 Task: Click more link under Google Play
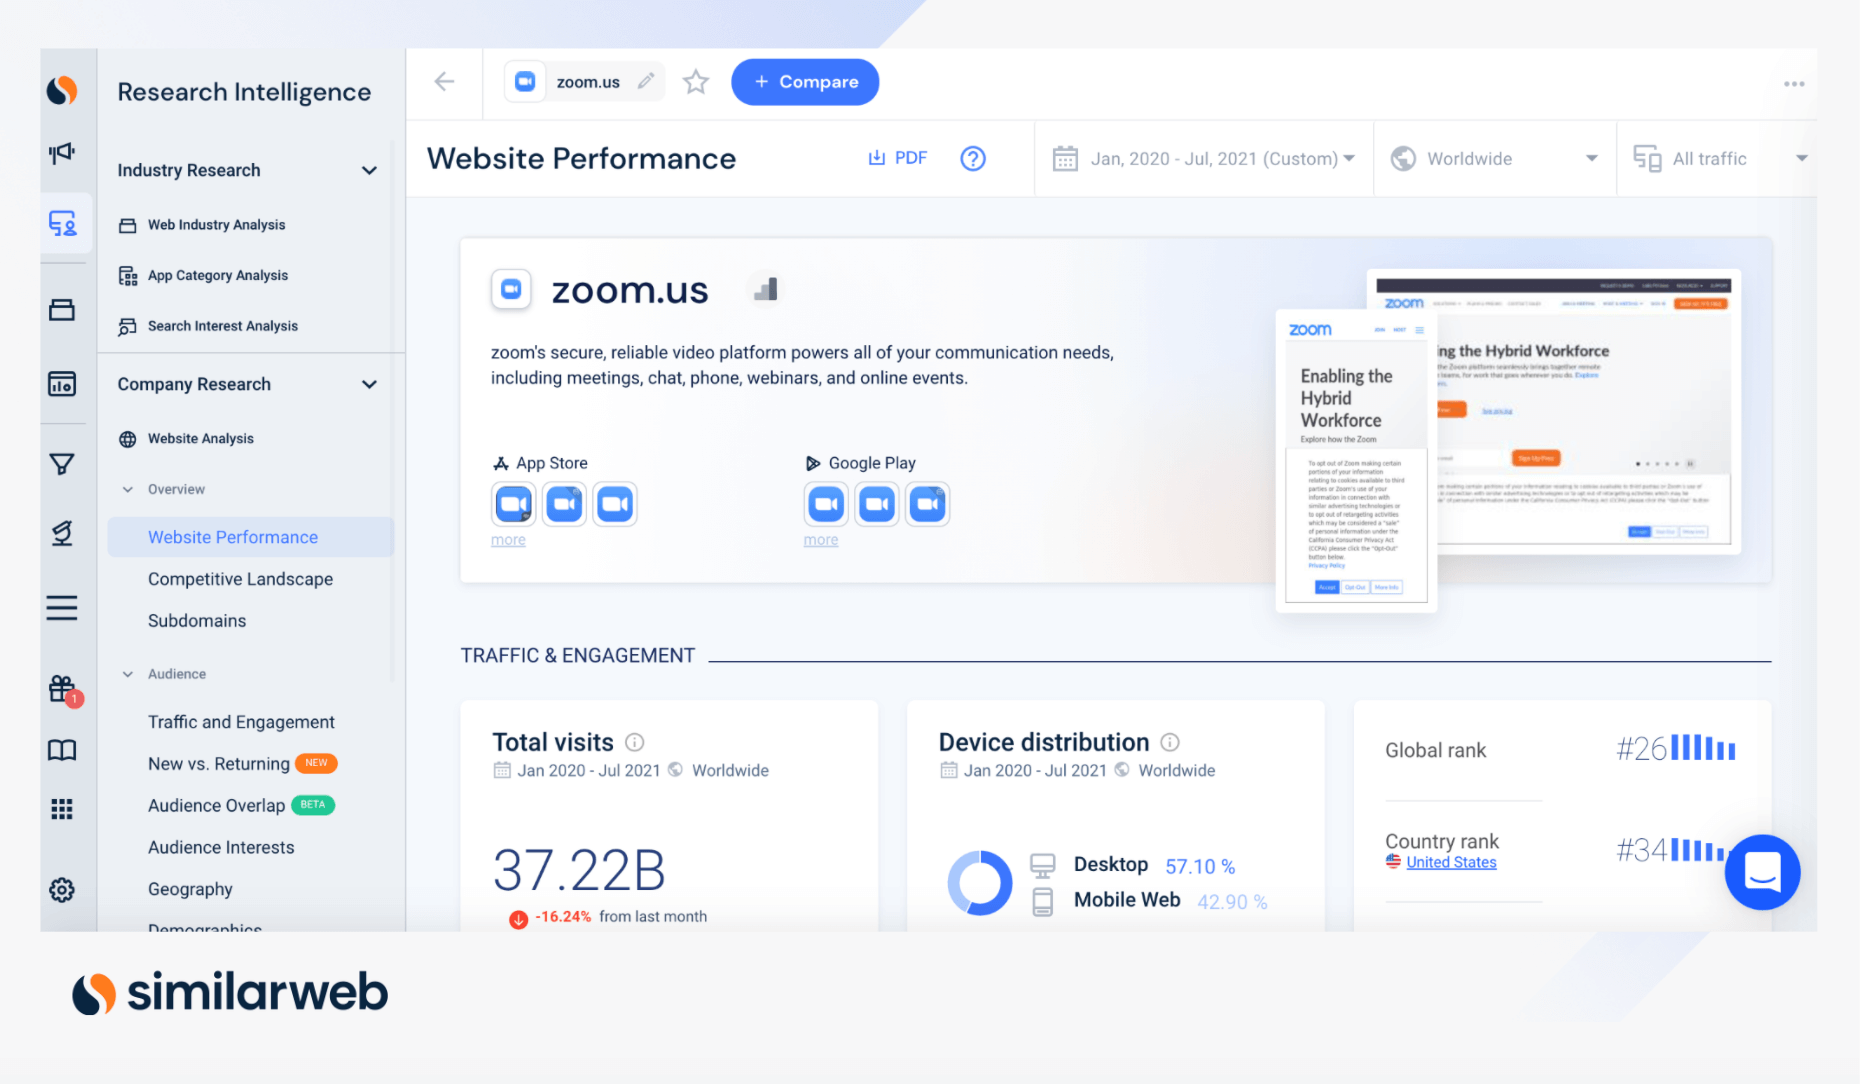(821, 540)
